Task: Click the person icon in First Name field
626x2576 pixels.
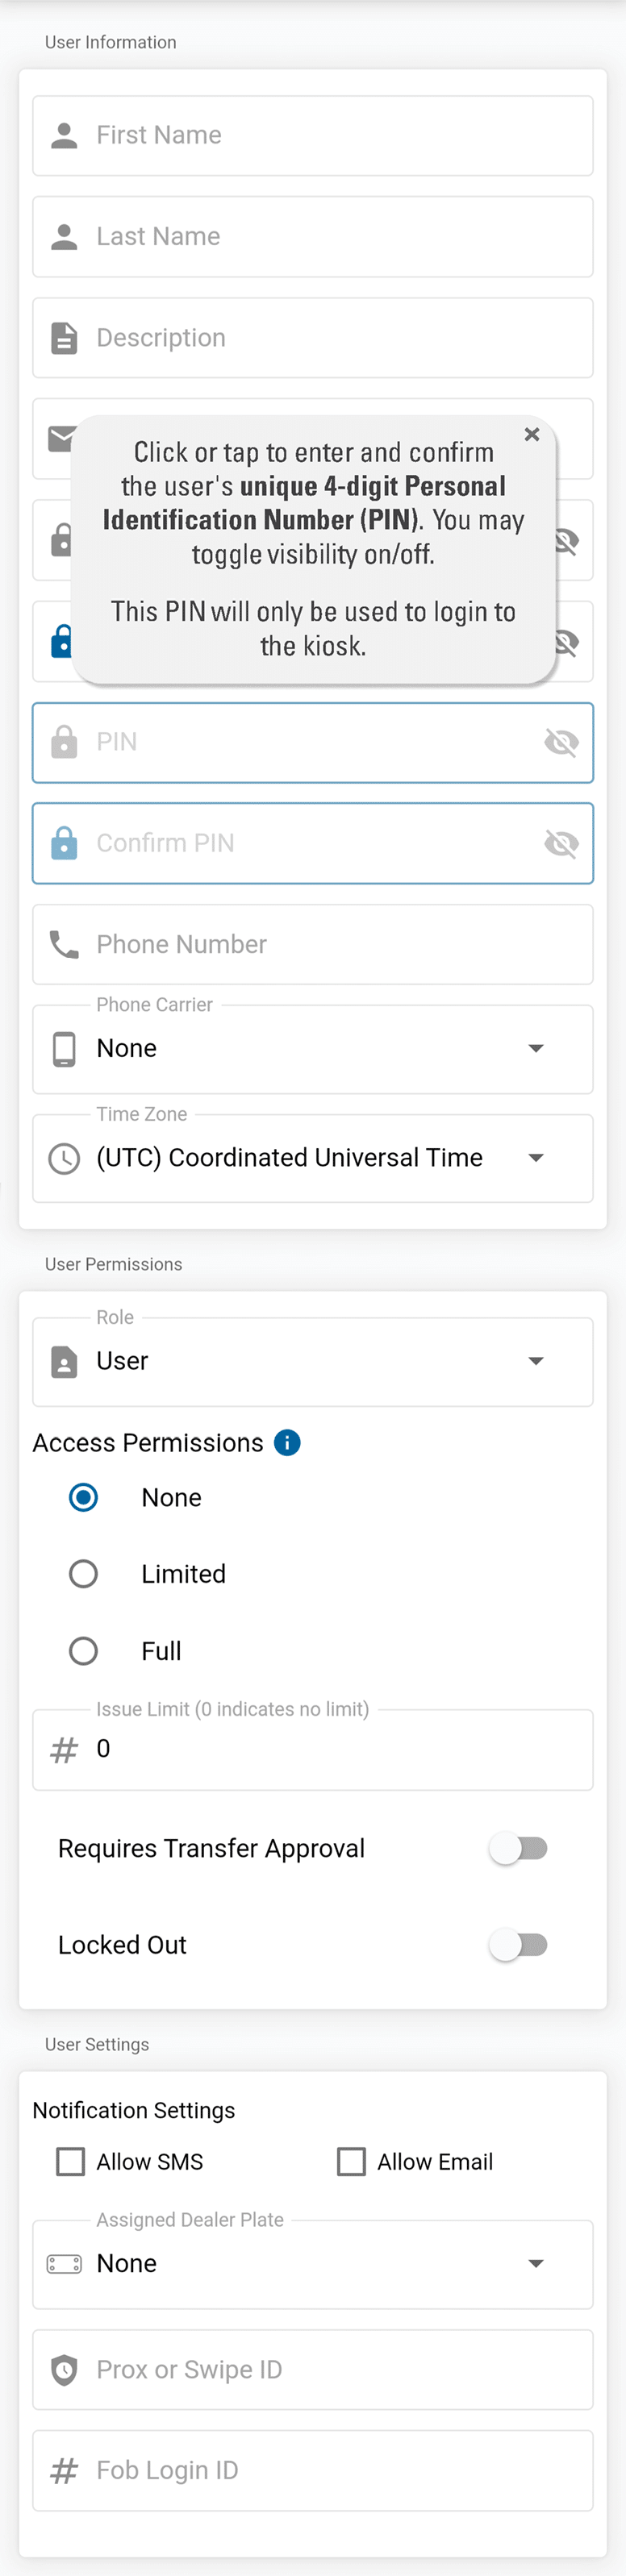Action: (64, 135)
